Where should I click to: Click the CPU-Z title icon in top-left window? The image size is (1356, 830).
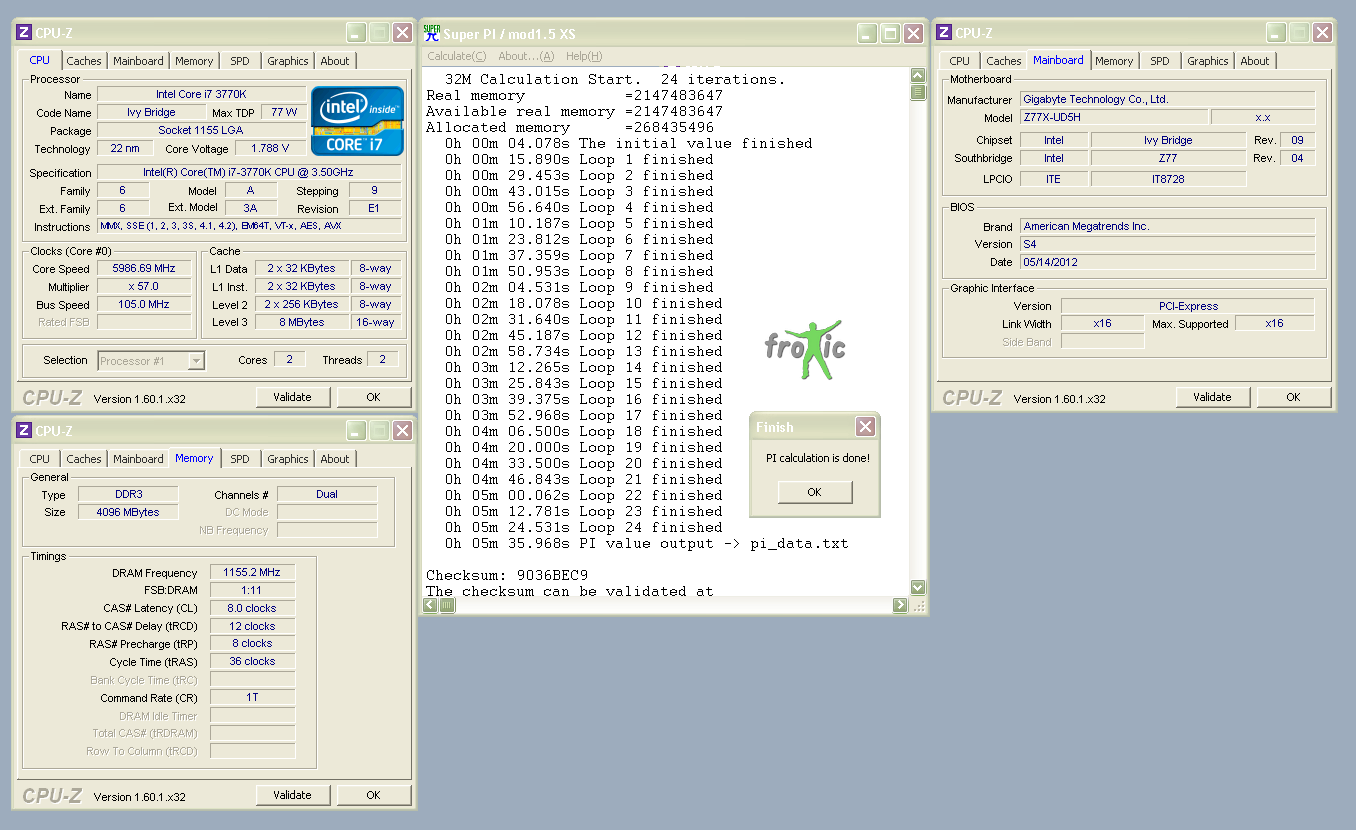point(25,33)
